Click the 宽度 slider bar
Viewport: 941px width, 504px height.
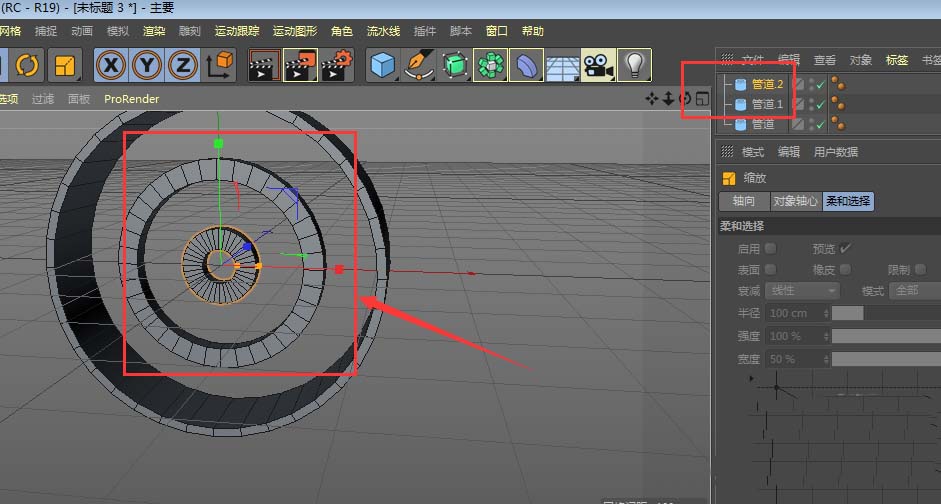coord(886,359)
